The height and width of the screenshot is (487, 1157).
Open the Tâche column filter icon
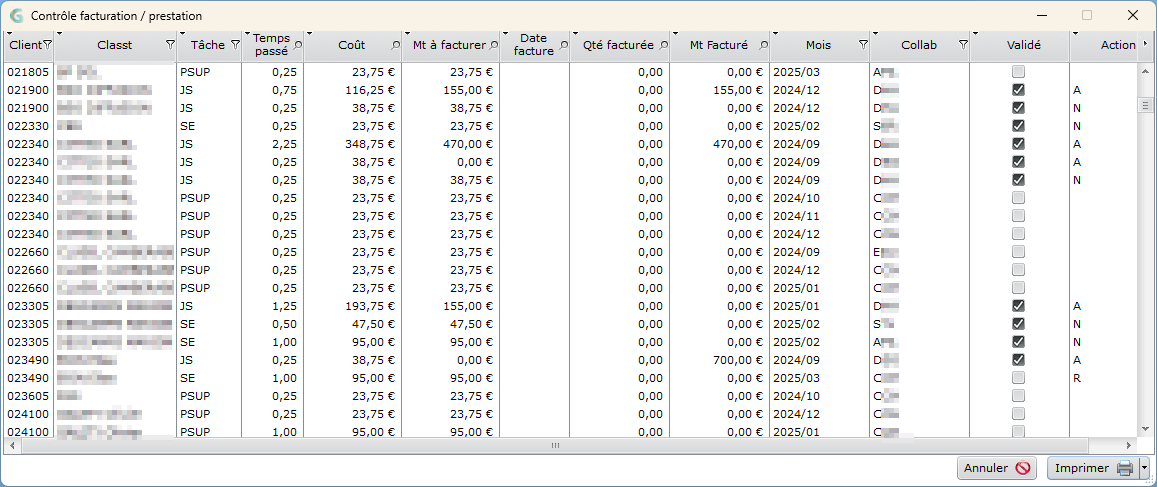(x=235, y=45)
